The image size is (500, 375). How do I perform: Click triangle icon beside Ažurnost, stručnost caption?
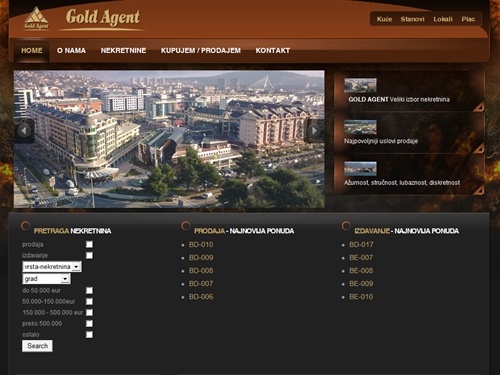(x=479, y=190)
